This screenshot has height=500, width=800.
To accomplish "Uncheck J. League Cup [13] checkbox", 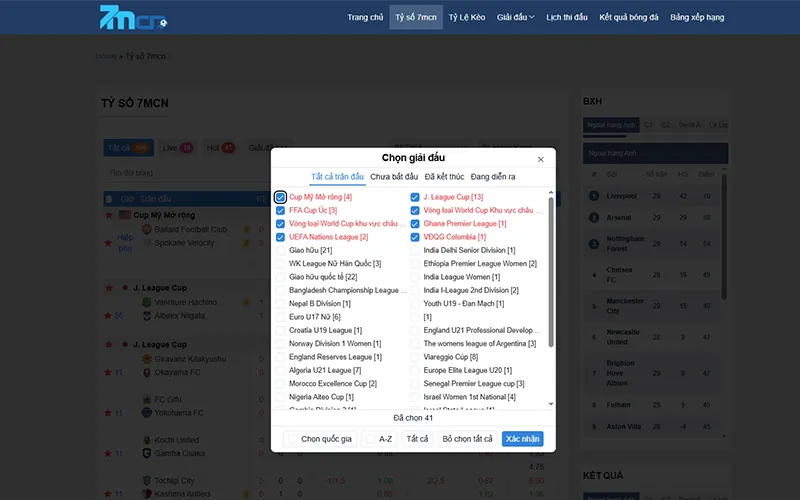I will [415, 198].
